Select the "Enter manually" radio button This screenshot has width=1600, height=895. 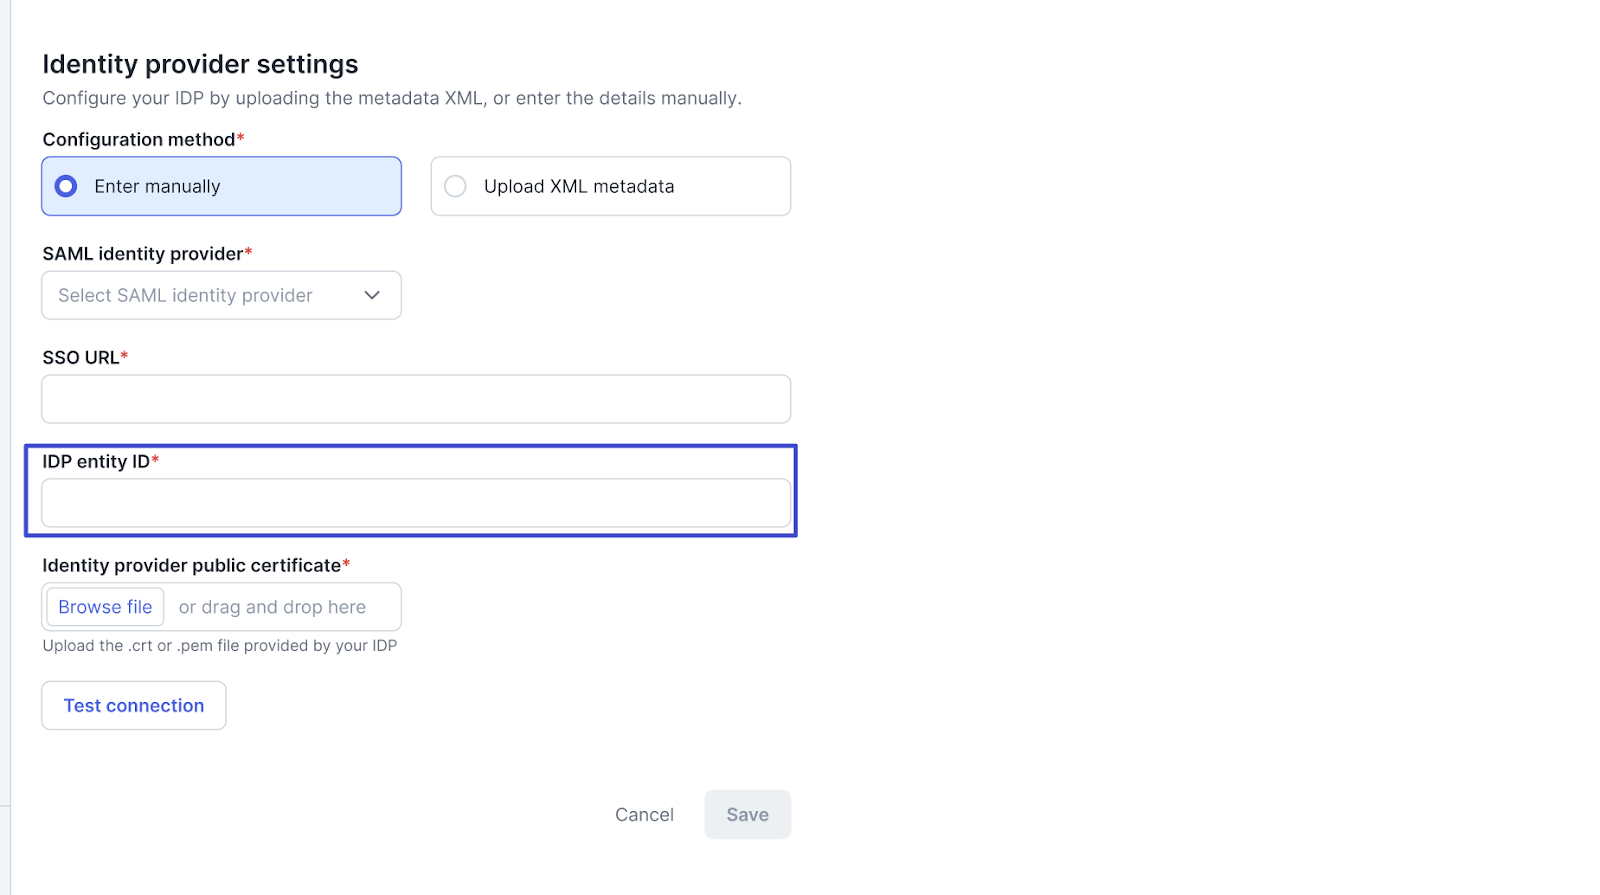(x=66, y=186)
